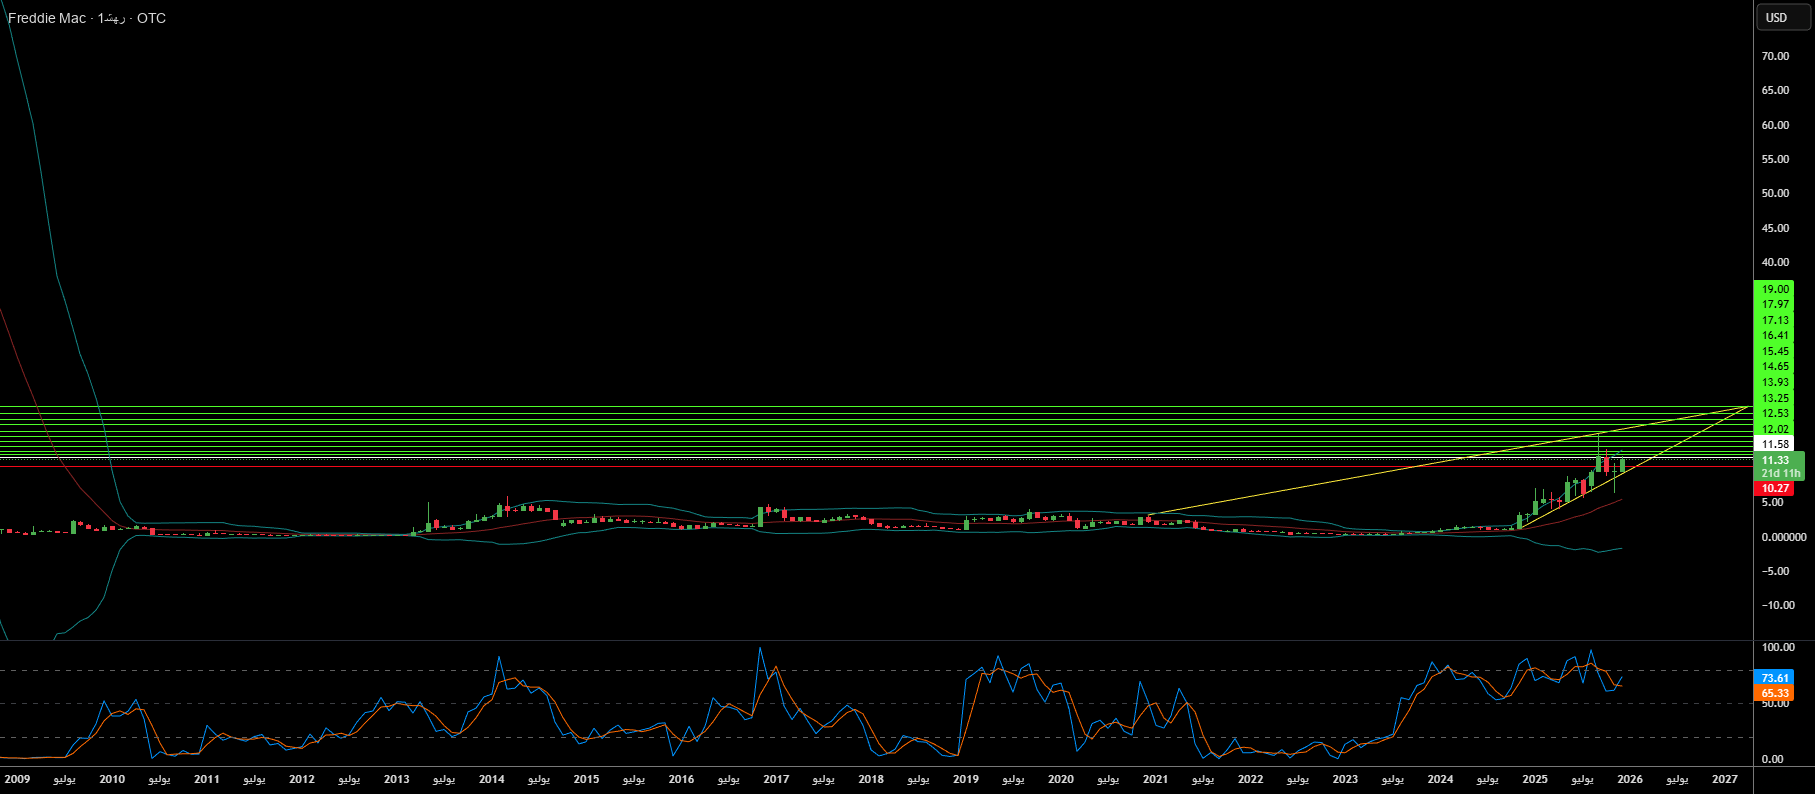Click the 16.41 green level label
1815x794 pixels.
[1775, 335]
